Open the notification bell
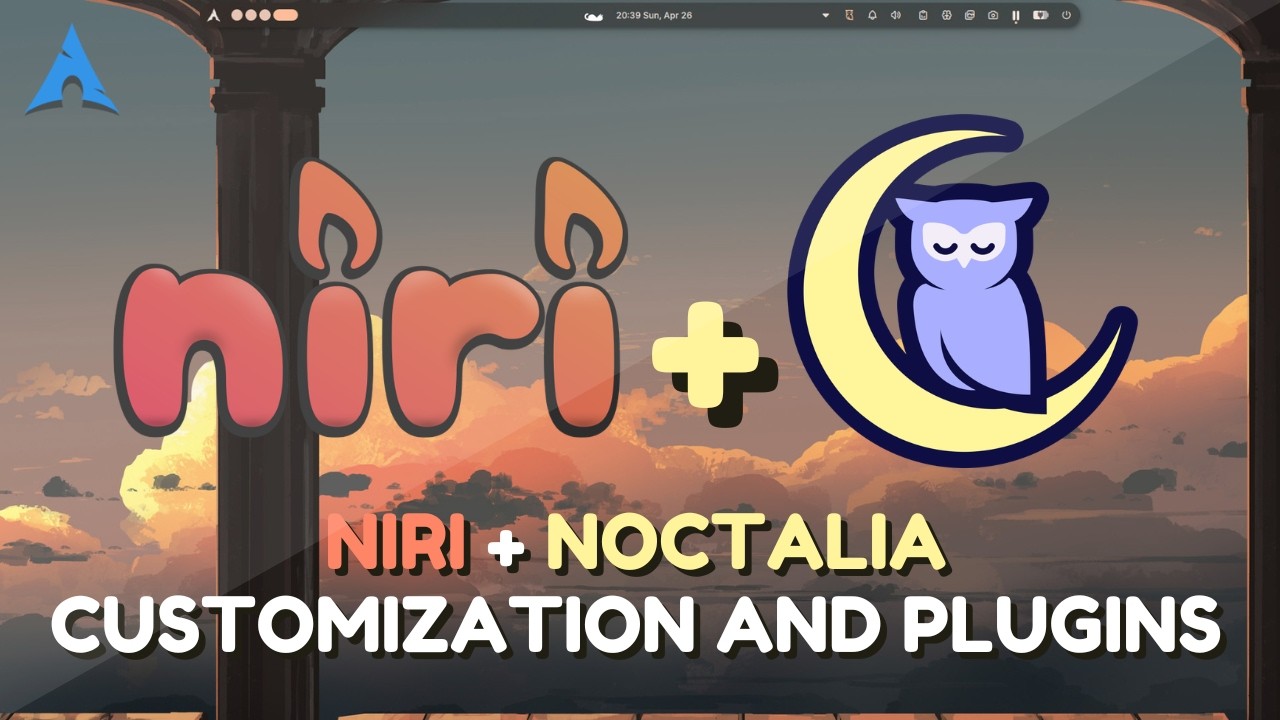The width and height of the screenshot is (1280, 720). (x=872, y=15)
